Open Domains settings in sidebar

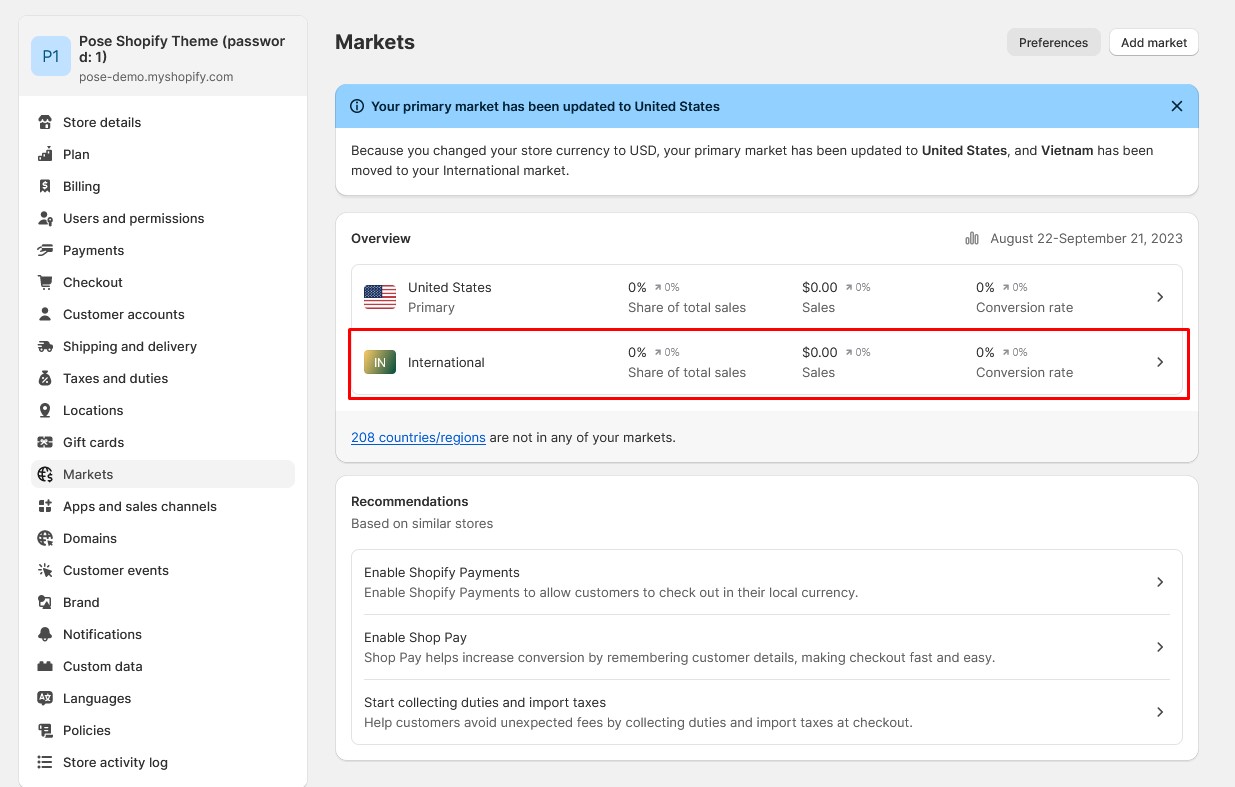[163, 538]
